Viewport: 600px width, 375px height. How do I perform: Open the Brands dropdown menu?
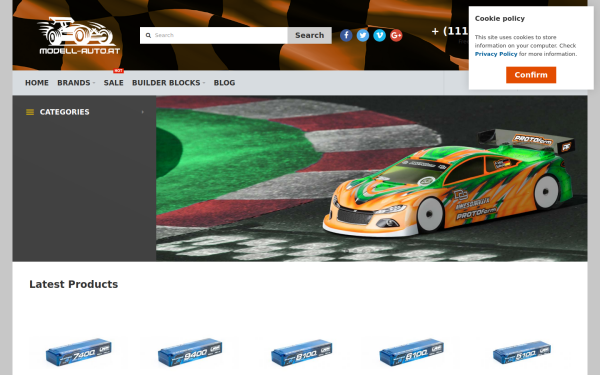(76, 83)
